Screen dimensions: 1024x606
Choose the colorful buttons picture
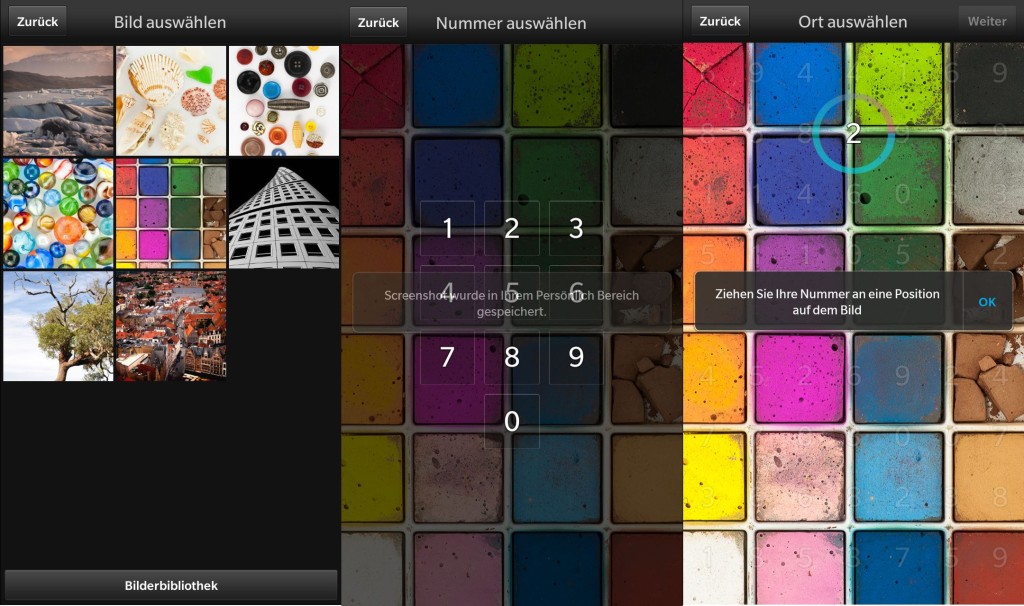click(x=283, y=101)
